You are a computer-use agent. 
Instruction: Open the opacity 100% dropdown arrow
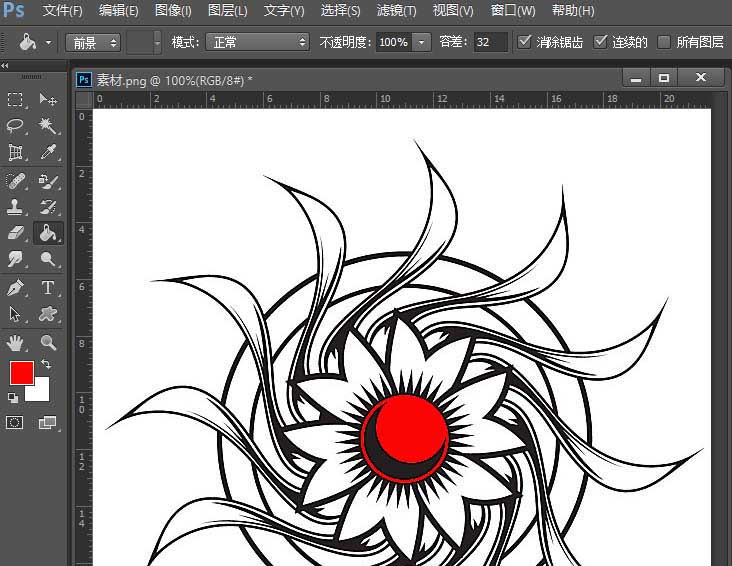coord(421,42)
